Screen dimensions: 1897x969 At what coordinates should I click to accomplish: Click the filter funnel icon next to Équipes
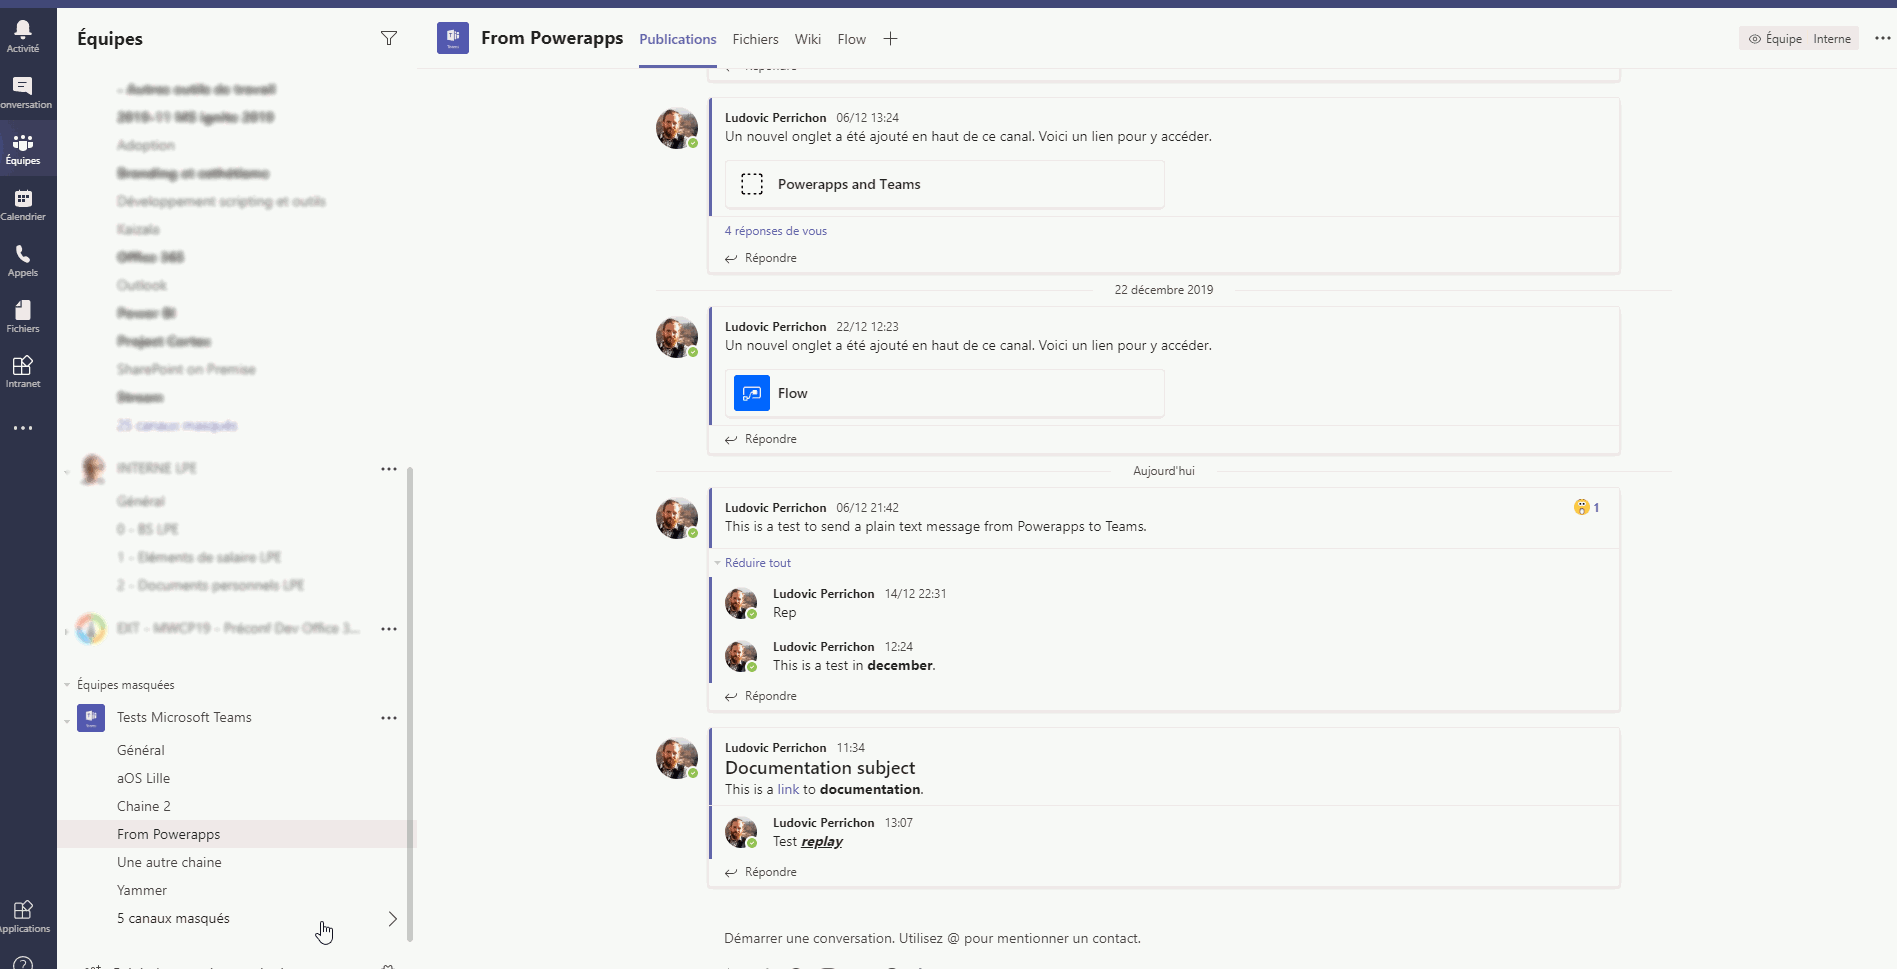(x=389, y=38)
